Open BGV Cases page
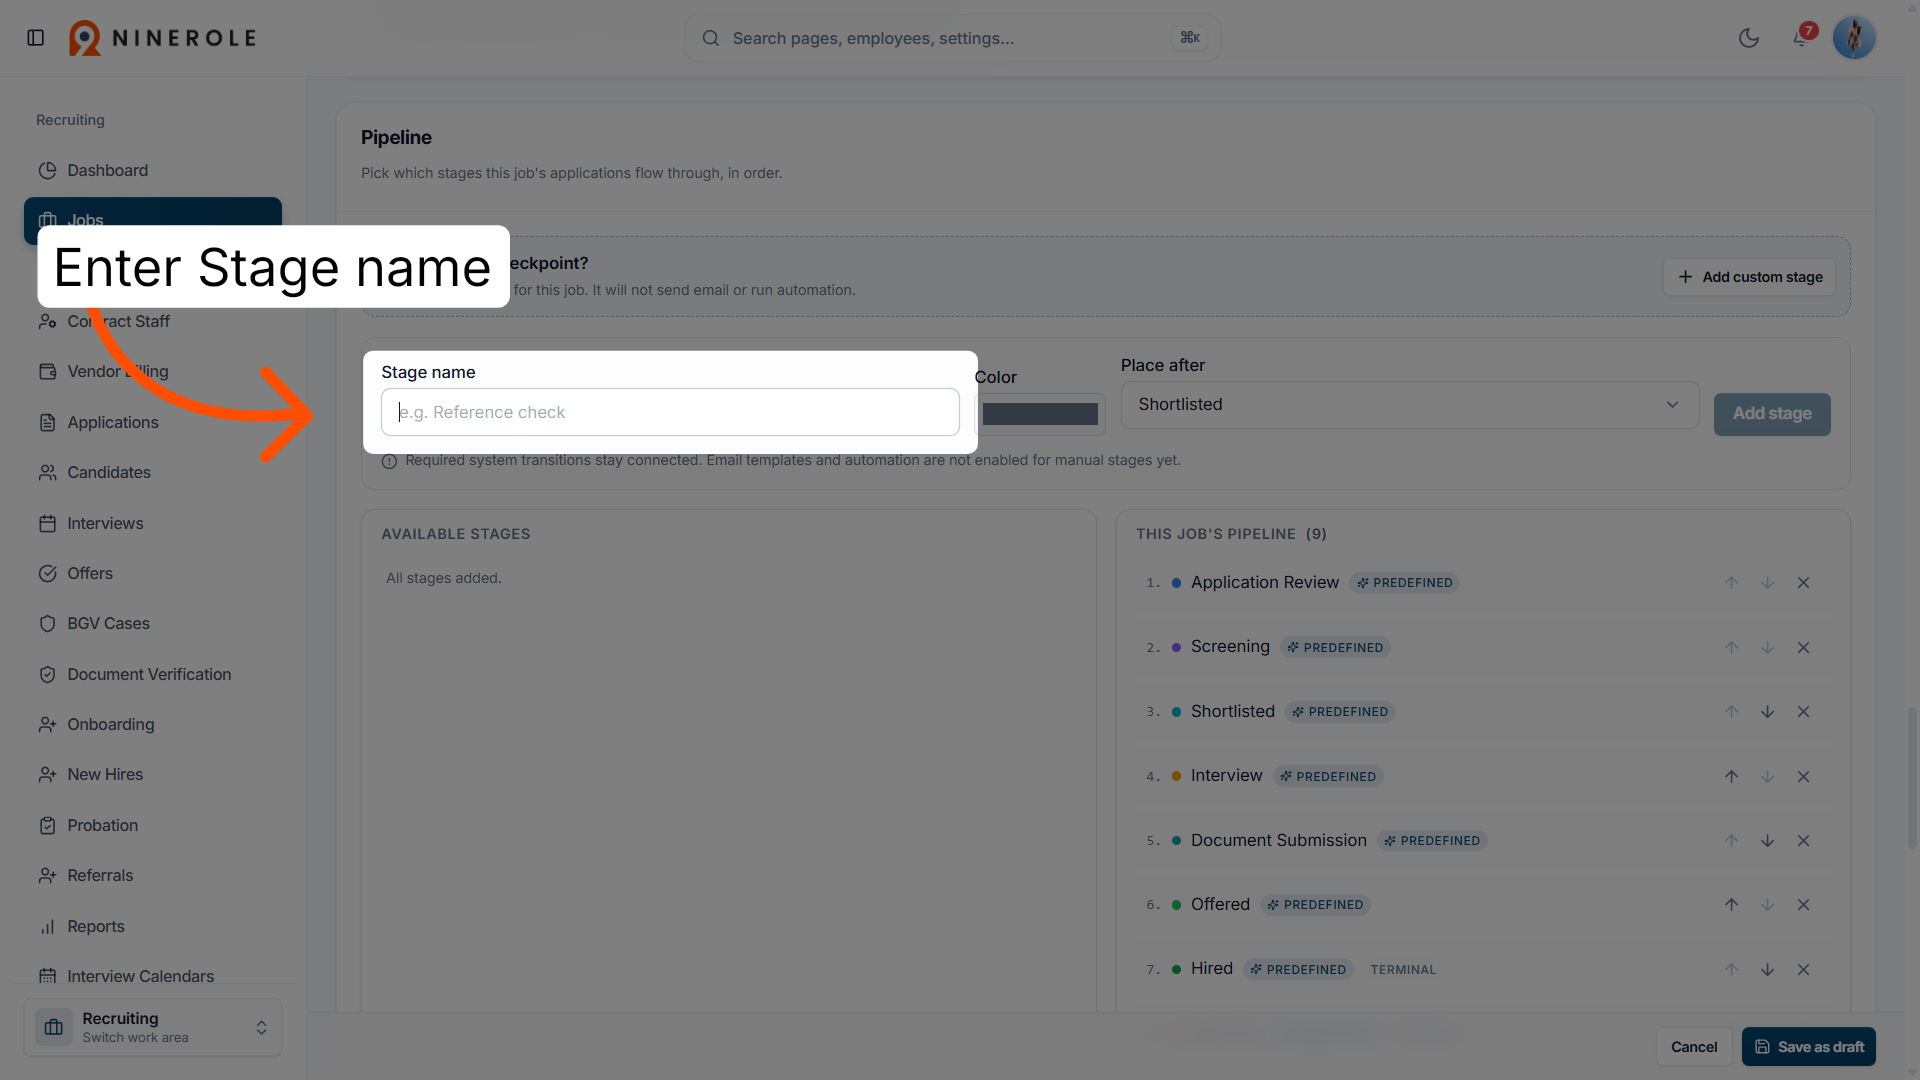The width and height of the screenshot is (1920, 1080). point(153,623)
